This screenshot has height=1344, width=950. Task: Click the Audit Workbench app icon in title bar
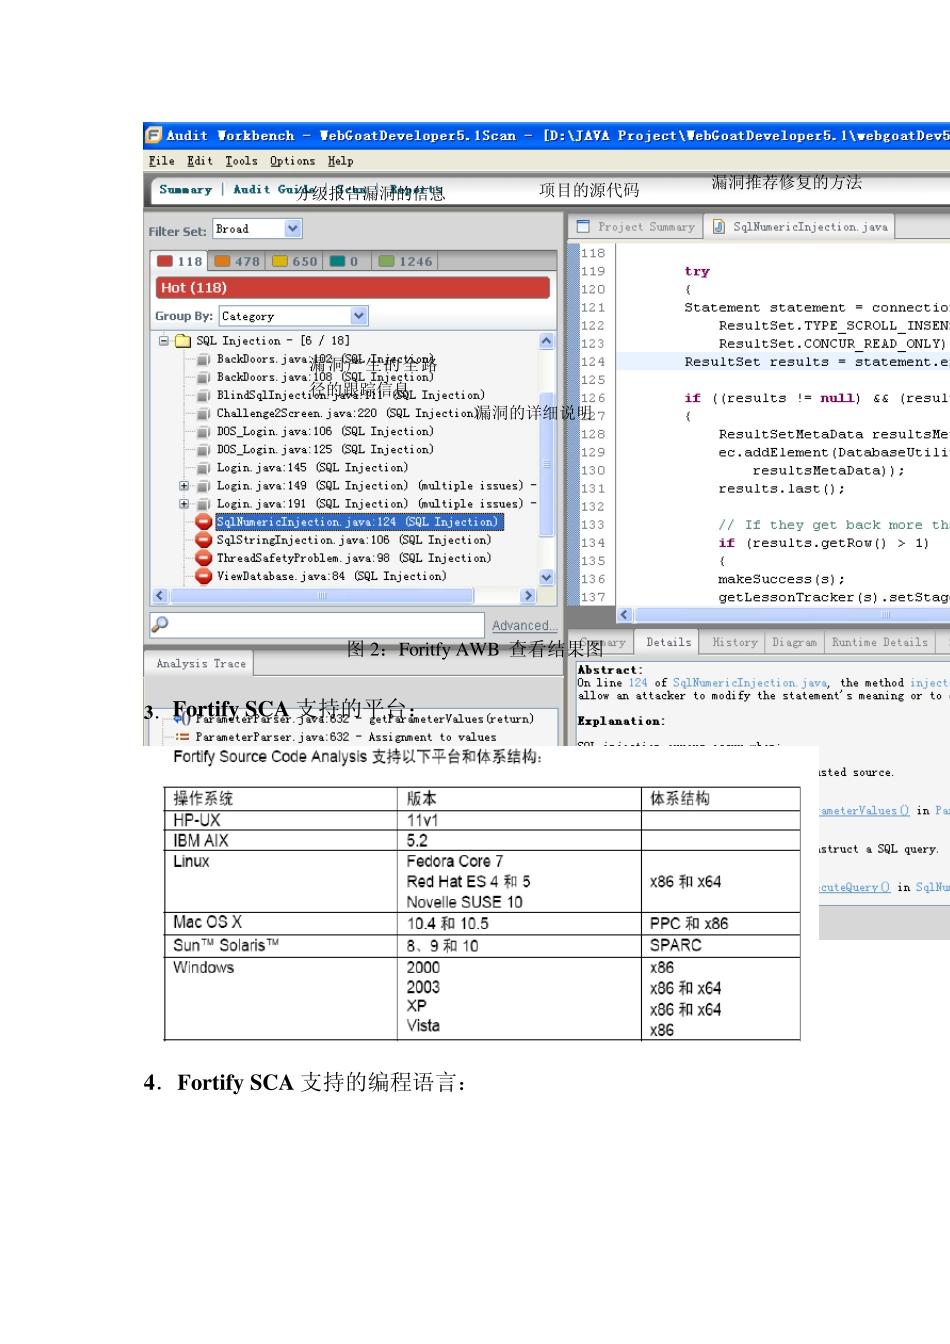(x=153, y=135)
